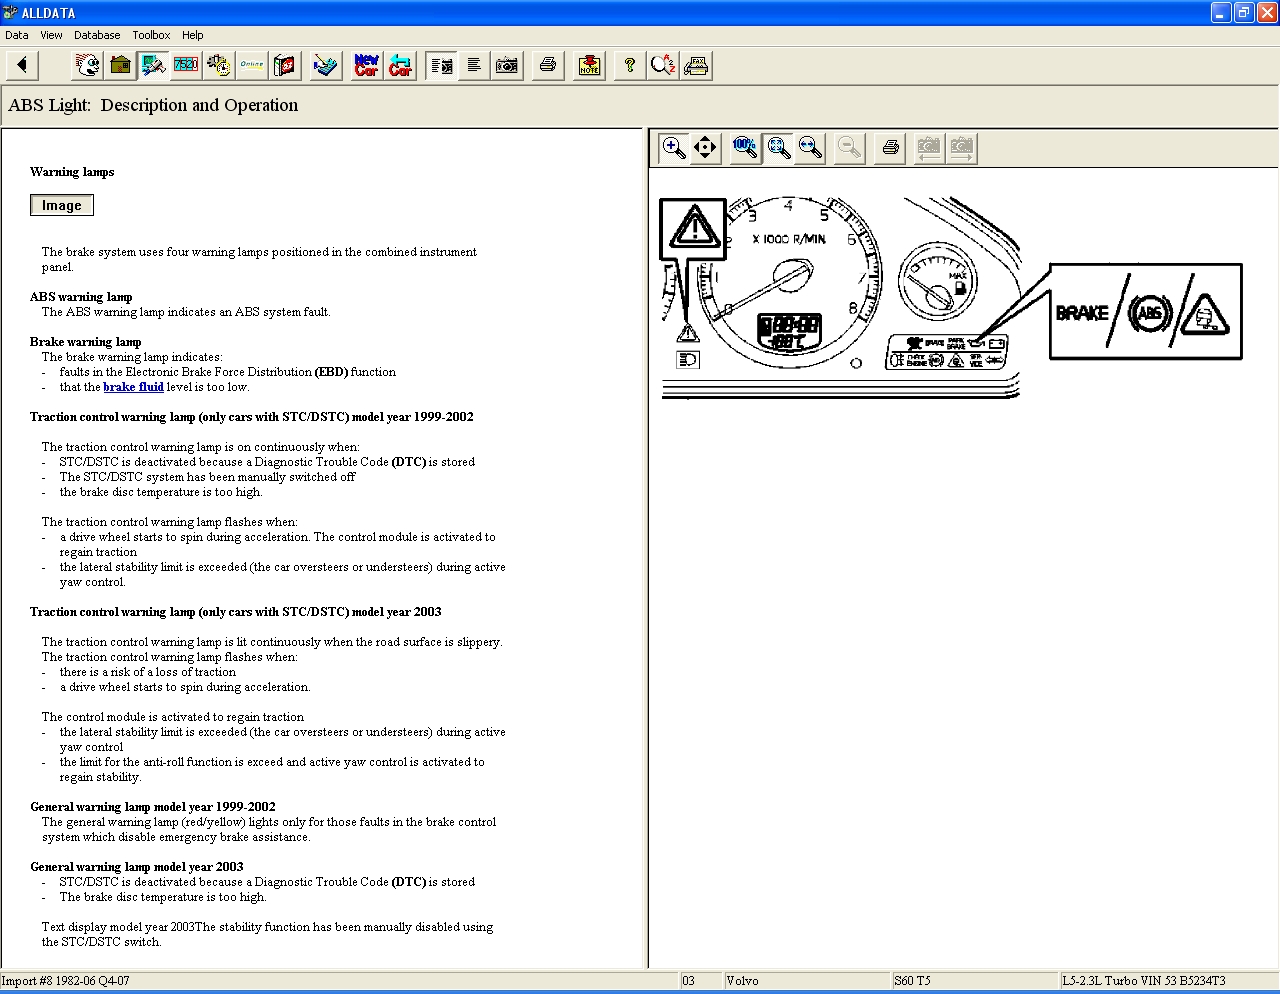Select the zoom-in magnifier tool

click(674, 148)
